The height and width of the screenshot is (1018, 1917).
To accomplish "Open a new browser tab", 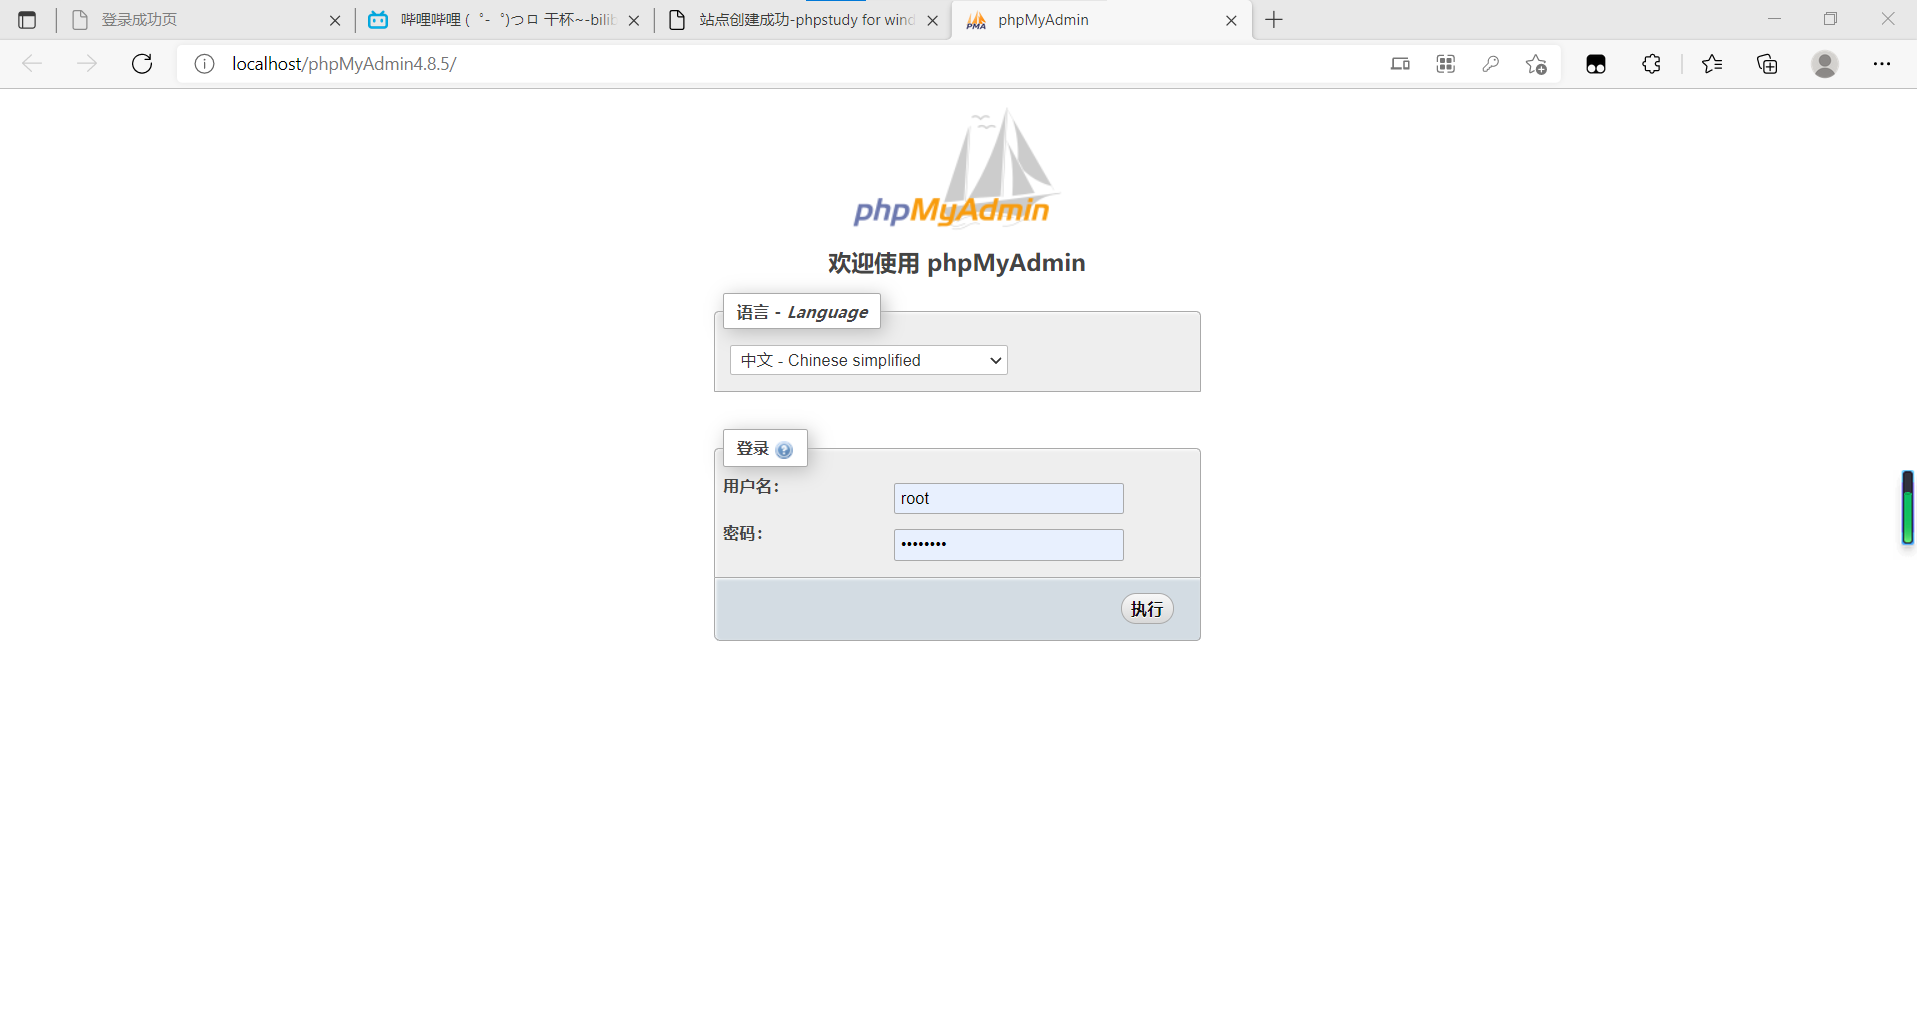I will click(1274, 20).
